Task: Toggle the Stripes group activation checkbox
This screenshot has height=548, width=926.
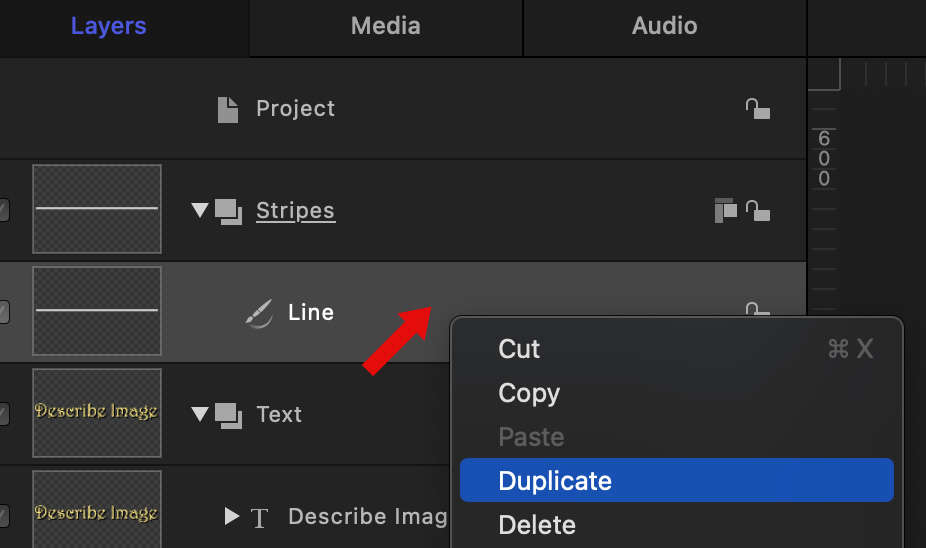Action: point(3,211)
